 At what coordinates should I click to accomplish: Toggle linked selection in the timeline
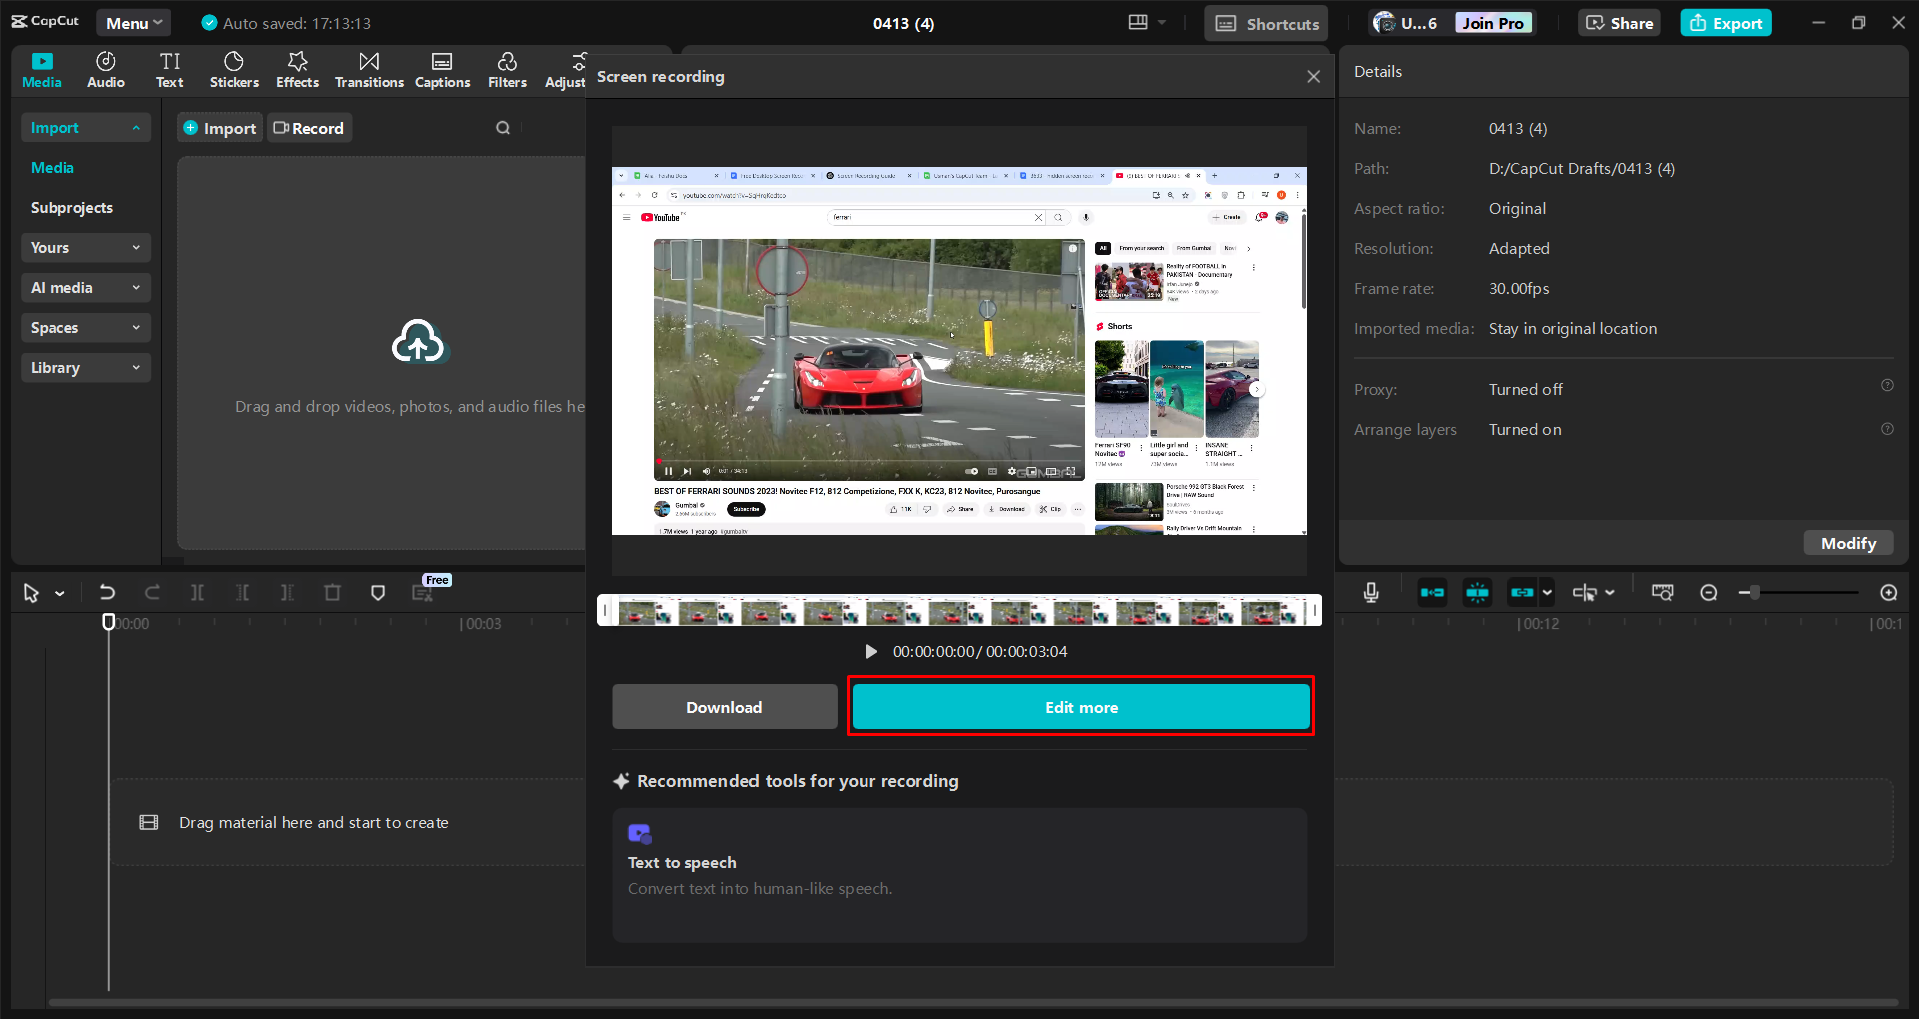click(x=1522, y=592)
